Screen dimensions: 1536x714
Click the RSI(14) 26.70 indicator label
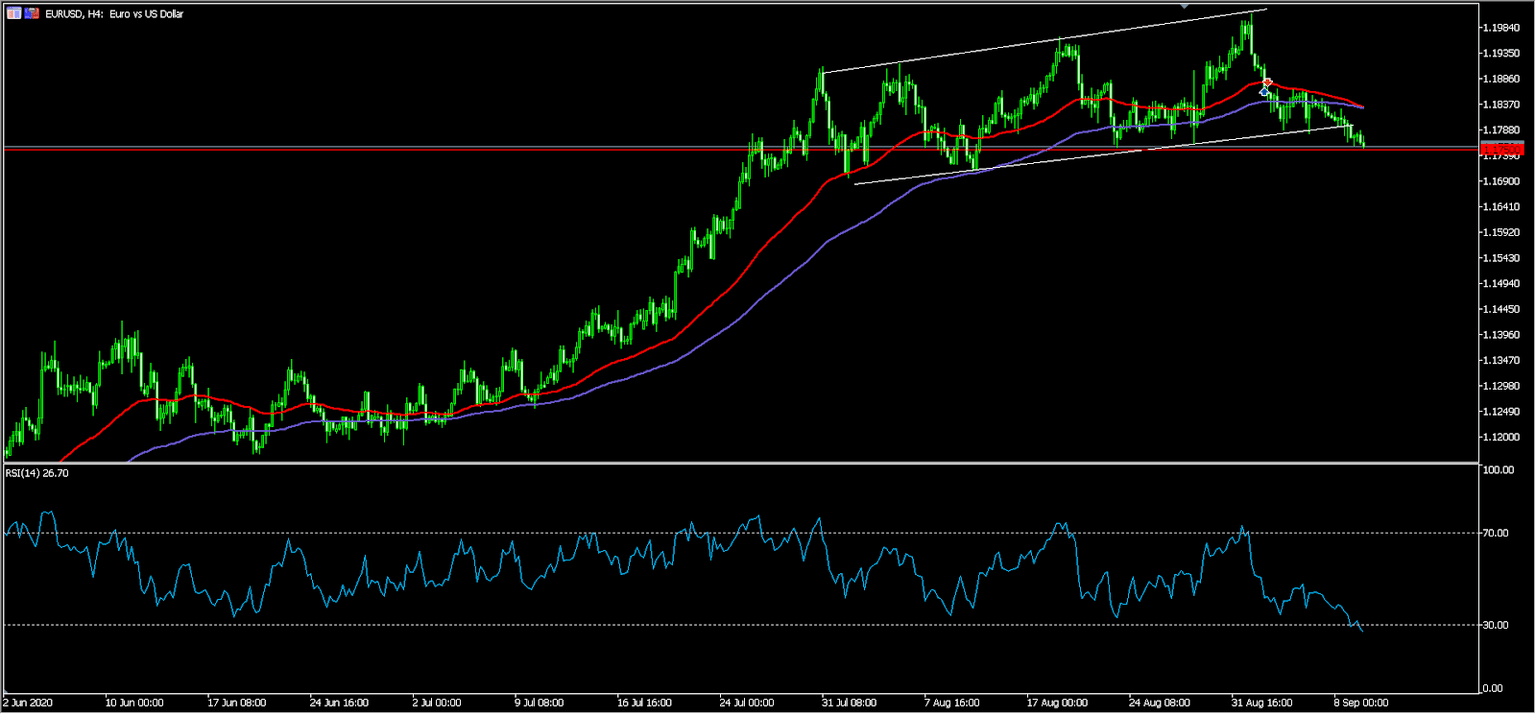pos(37,473)
